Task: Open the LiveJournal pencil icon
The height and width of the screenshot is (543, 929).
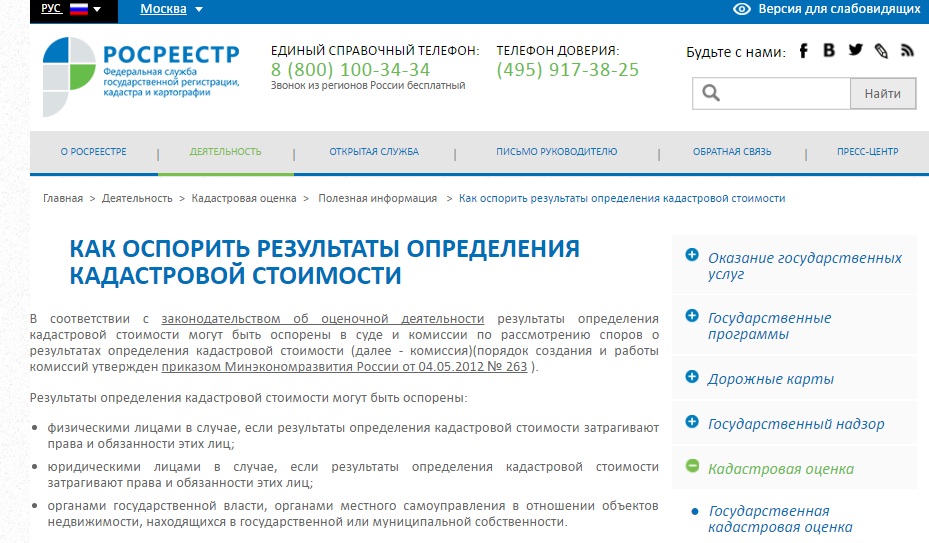Action: pyautogui.click(x=882, y=51)
